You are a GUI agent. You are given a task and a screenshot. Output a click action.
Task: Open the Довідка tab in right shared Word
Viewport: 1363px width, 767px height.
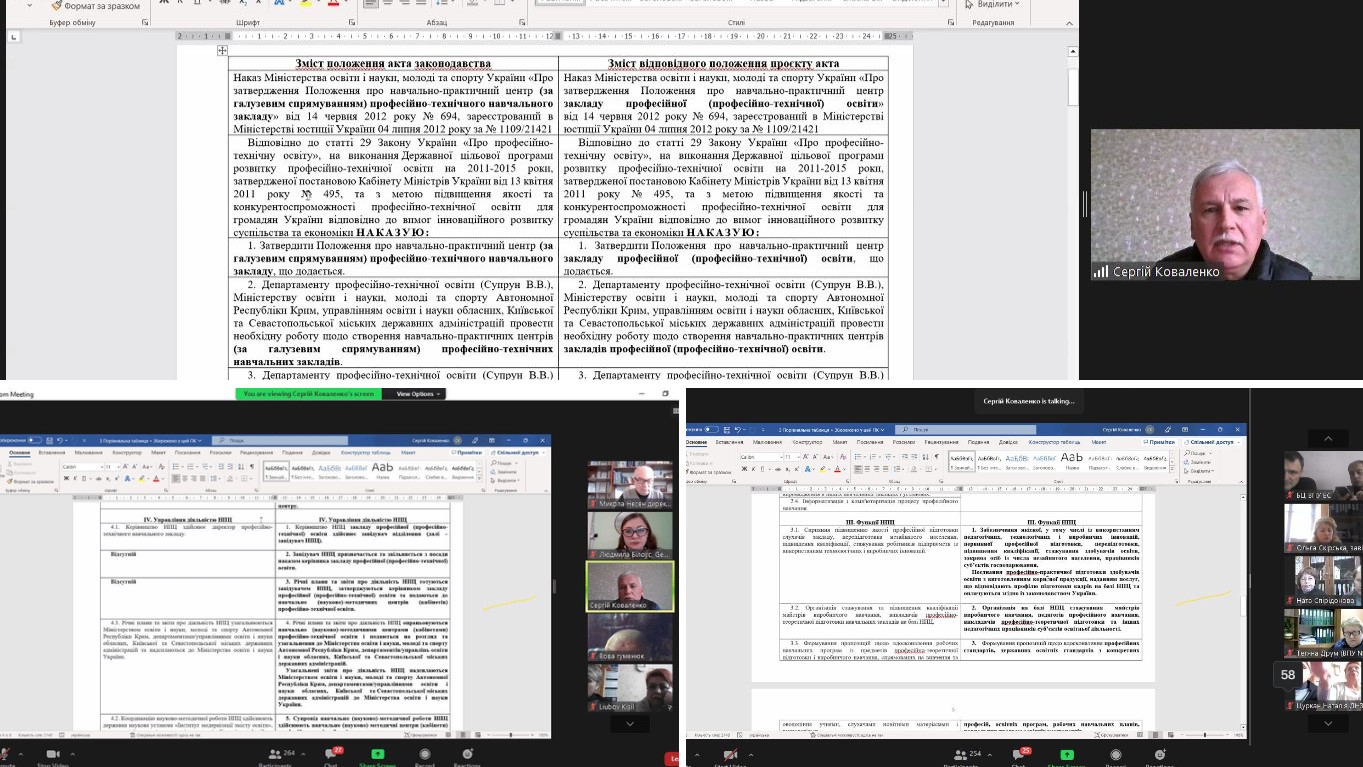click(x=1007, y=441)
